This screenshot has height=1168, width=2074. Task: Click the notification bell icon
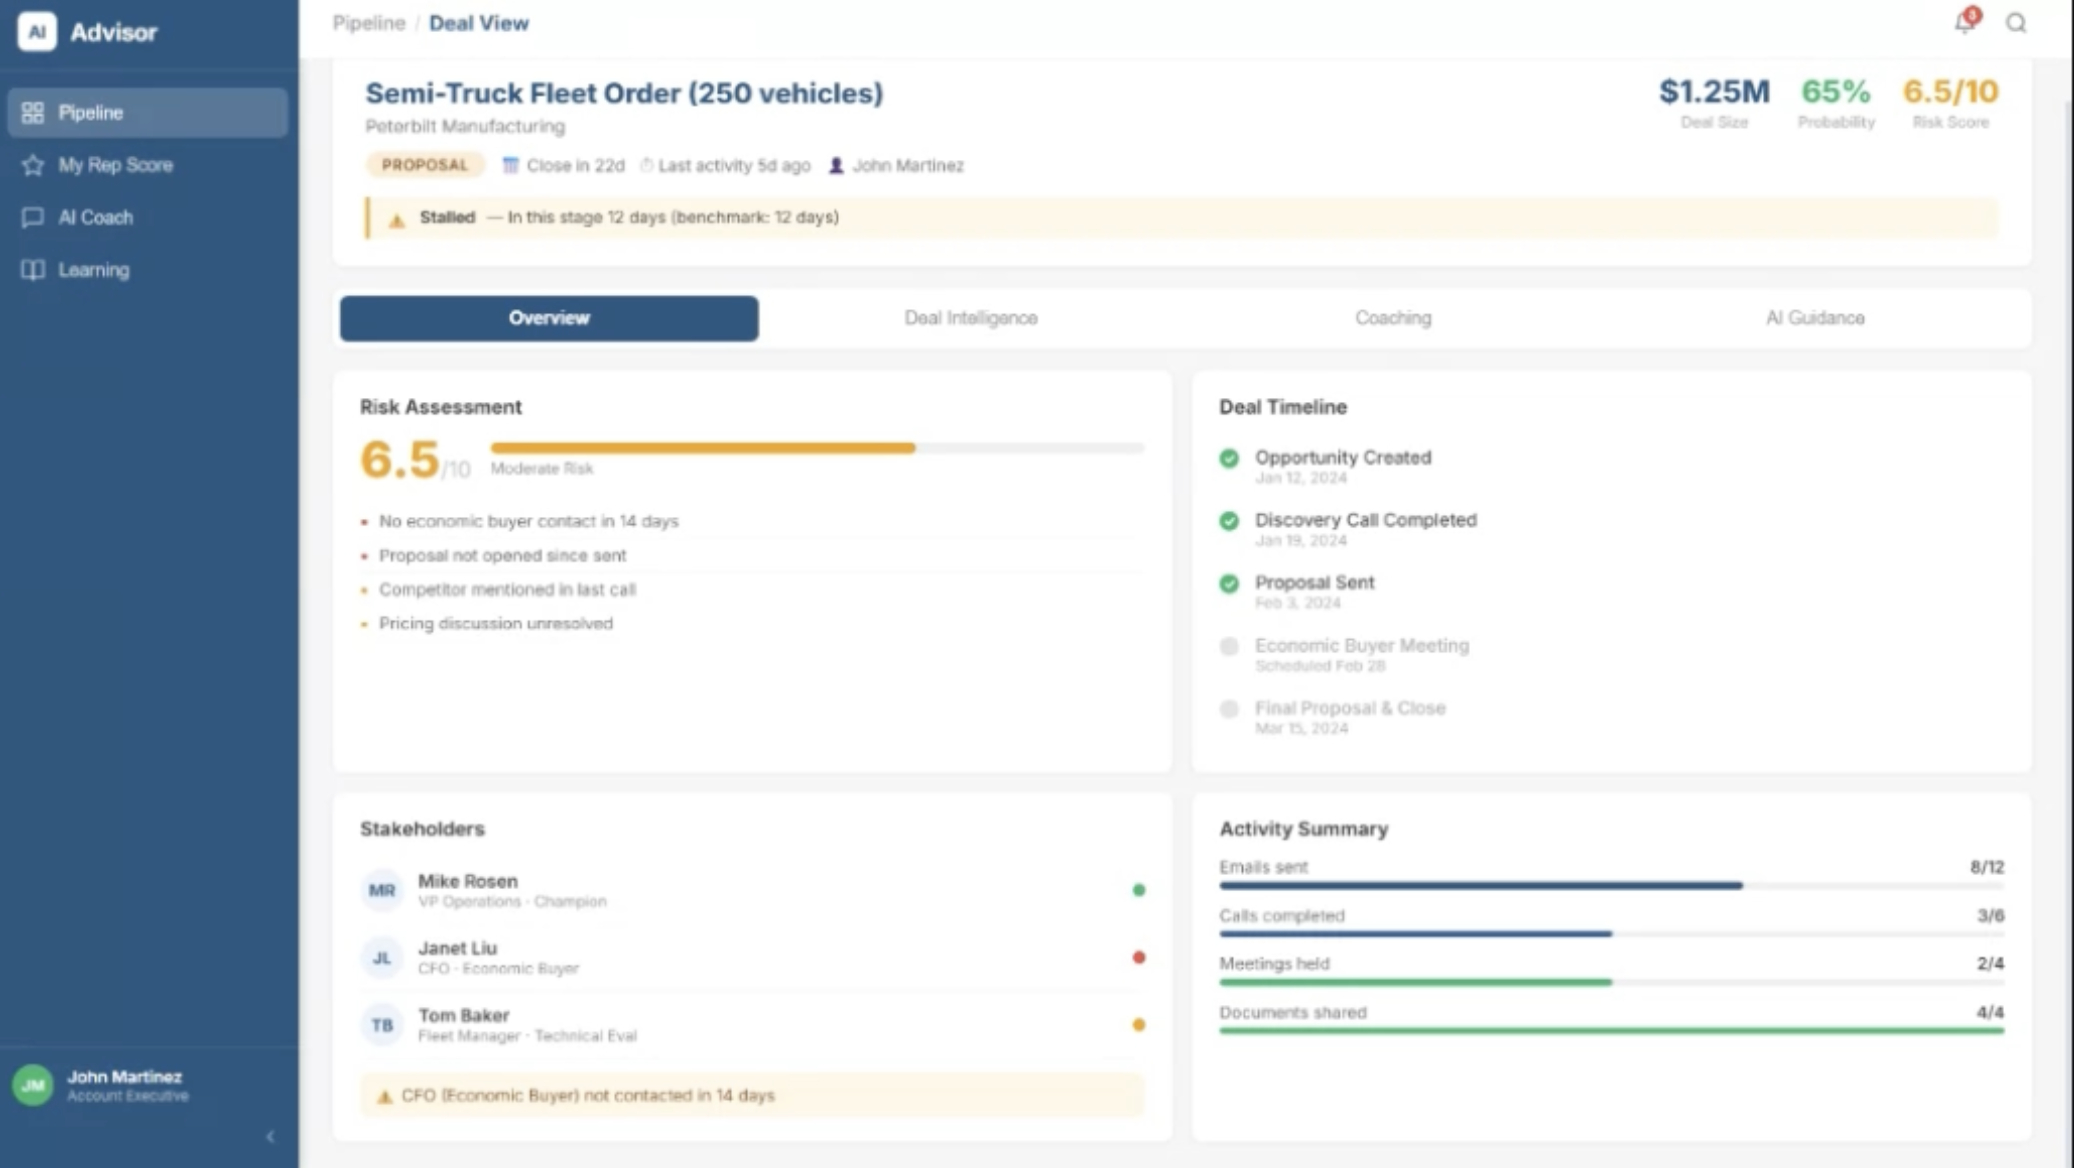pyautogui.click(x=1964, y=22)
